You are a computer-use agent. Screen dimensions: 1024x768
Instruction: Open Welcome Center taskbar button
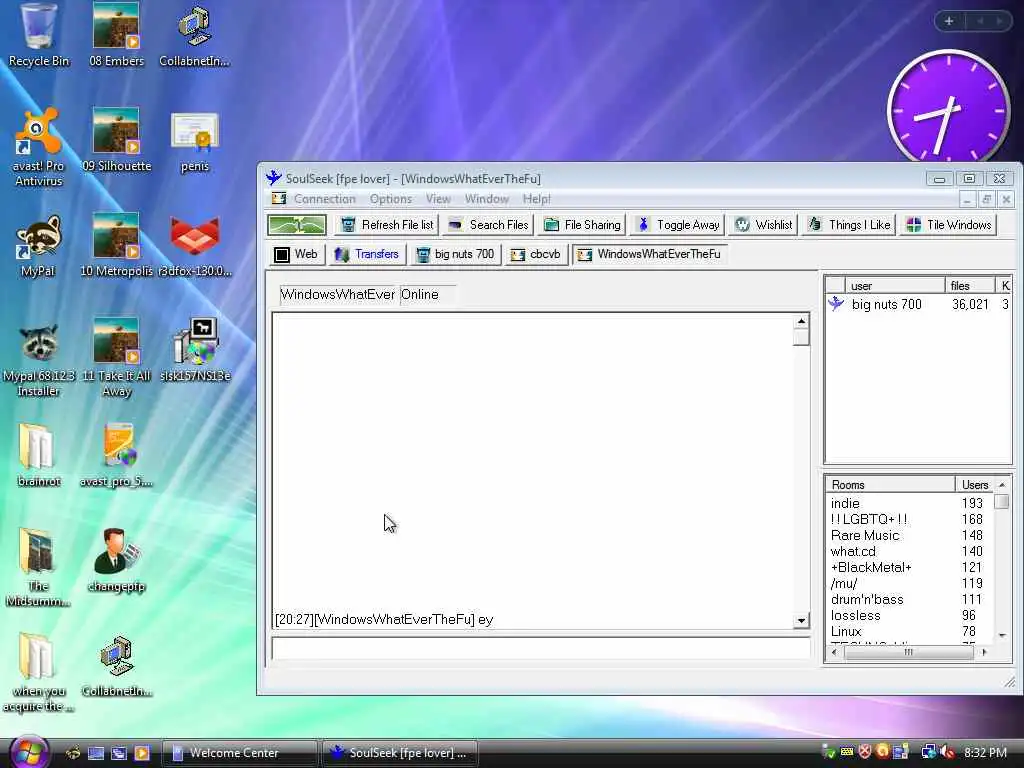239,753
